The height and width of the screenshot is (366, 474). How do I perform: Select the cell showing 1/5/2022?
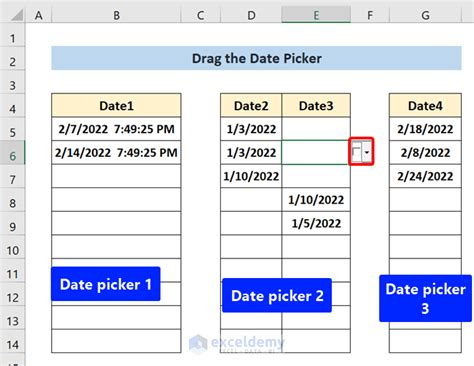tap(316, 223)
